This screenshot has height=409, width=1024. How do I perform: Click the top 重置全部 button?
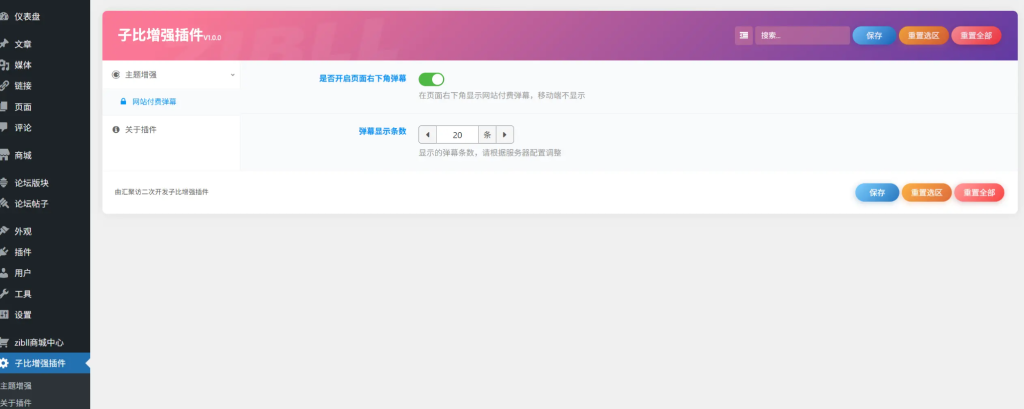(x=976, y=35)
